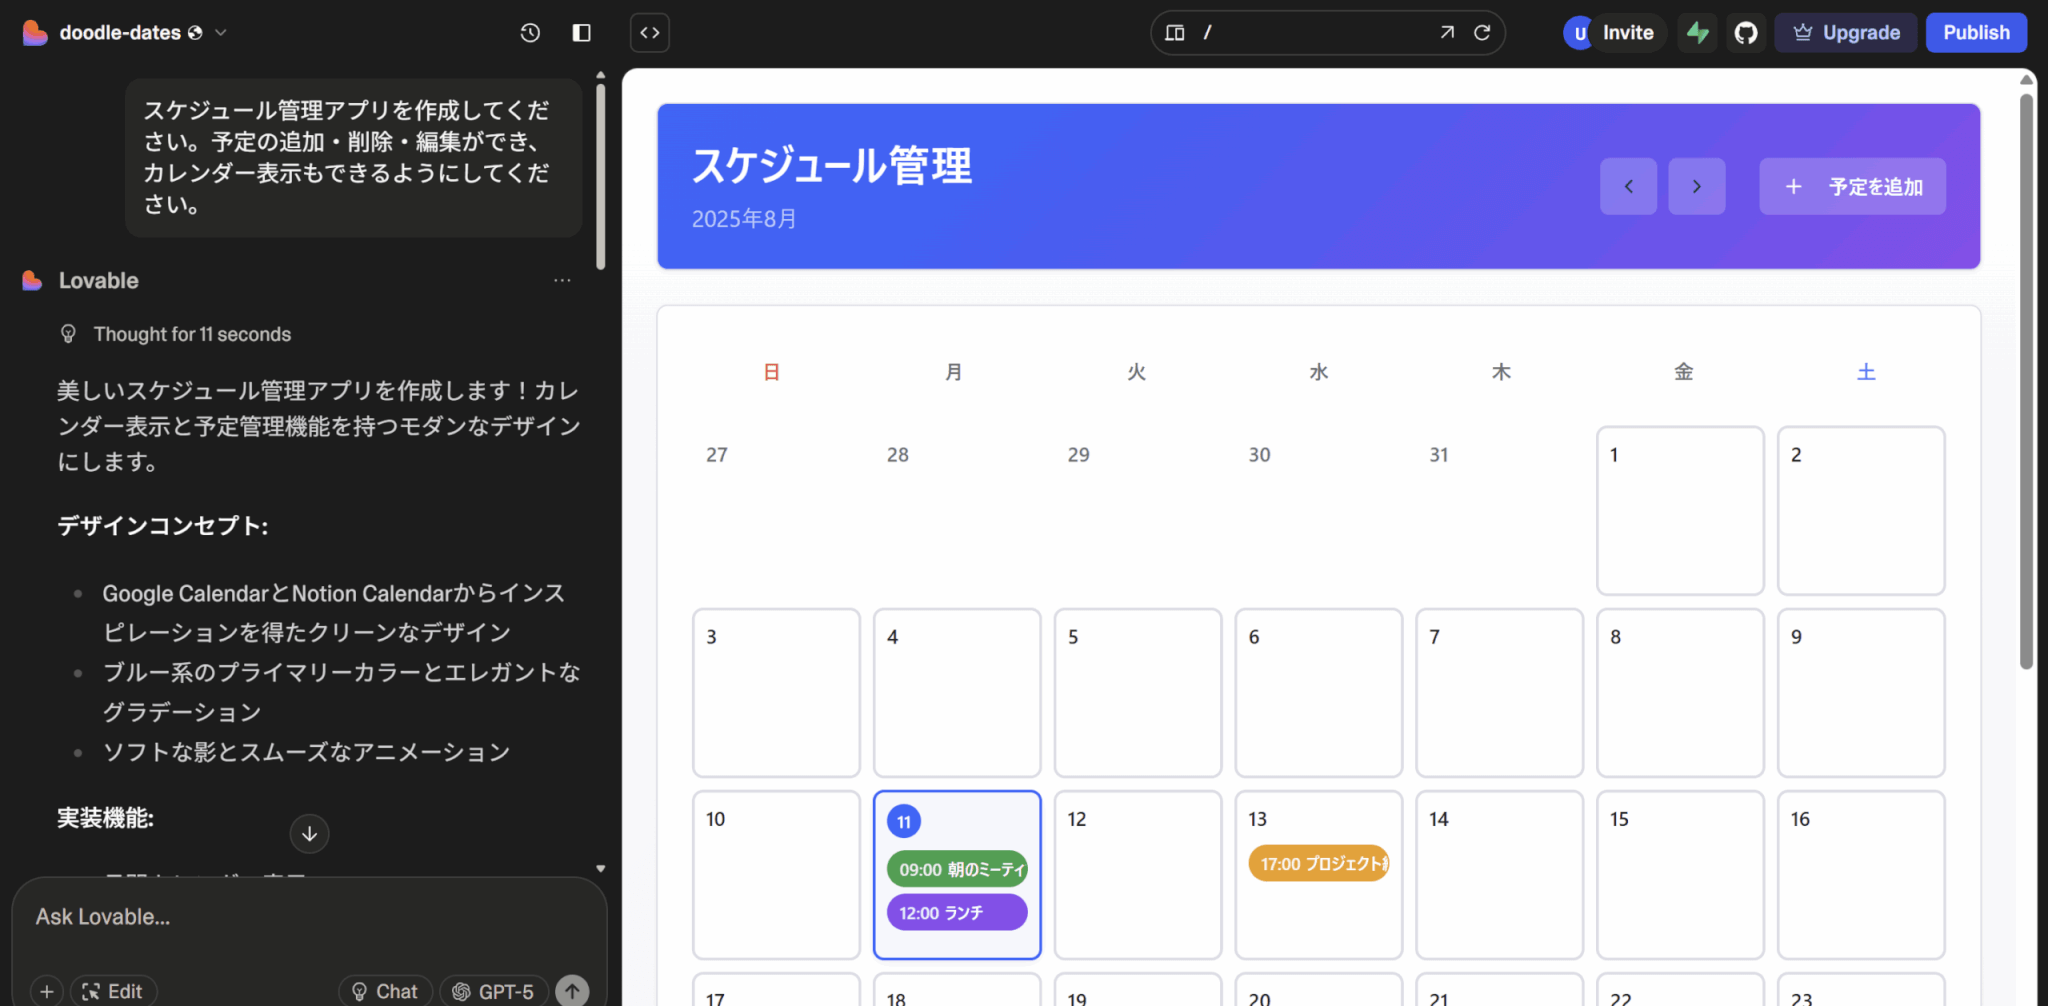Click the preview pane vertical scrollbar
The height and width of the screenshot is (1006, 2048).
pyautogui.click(x=2026, y=380)
